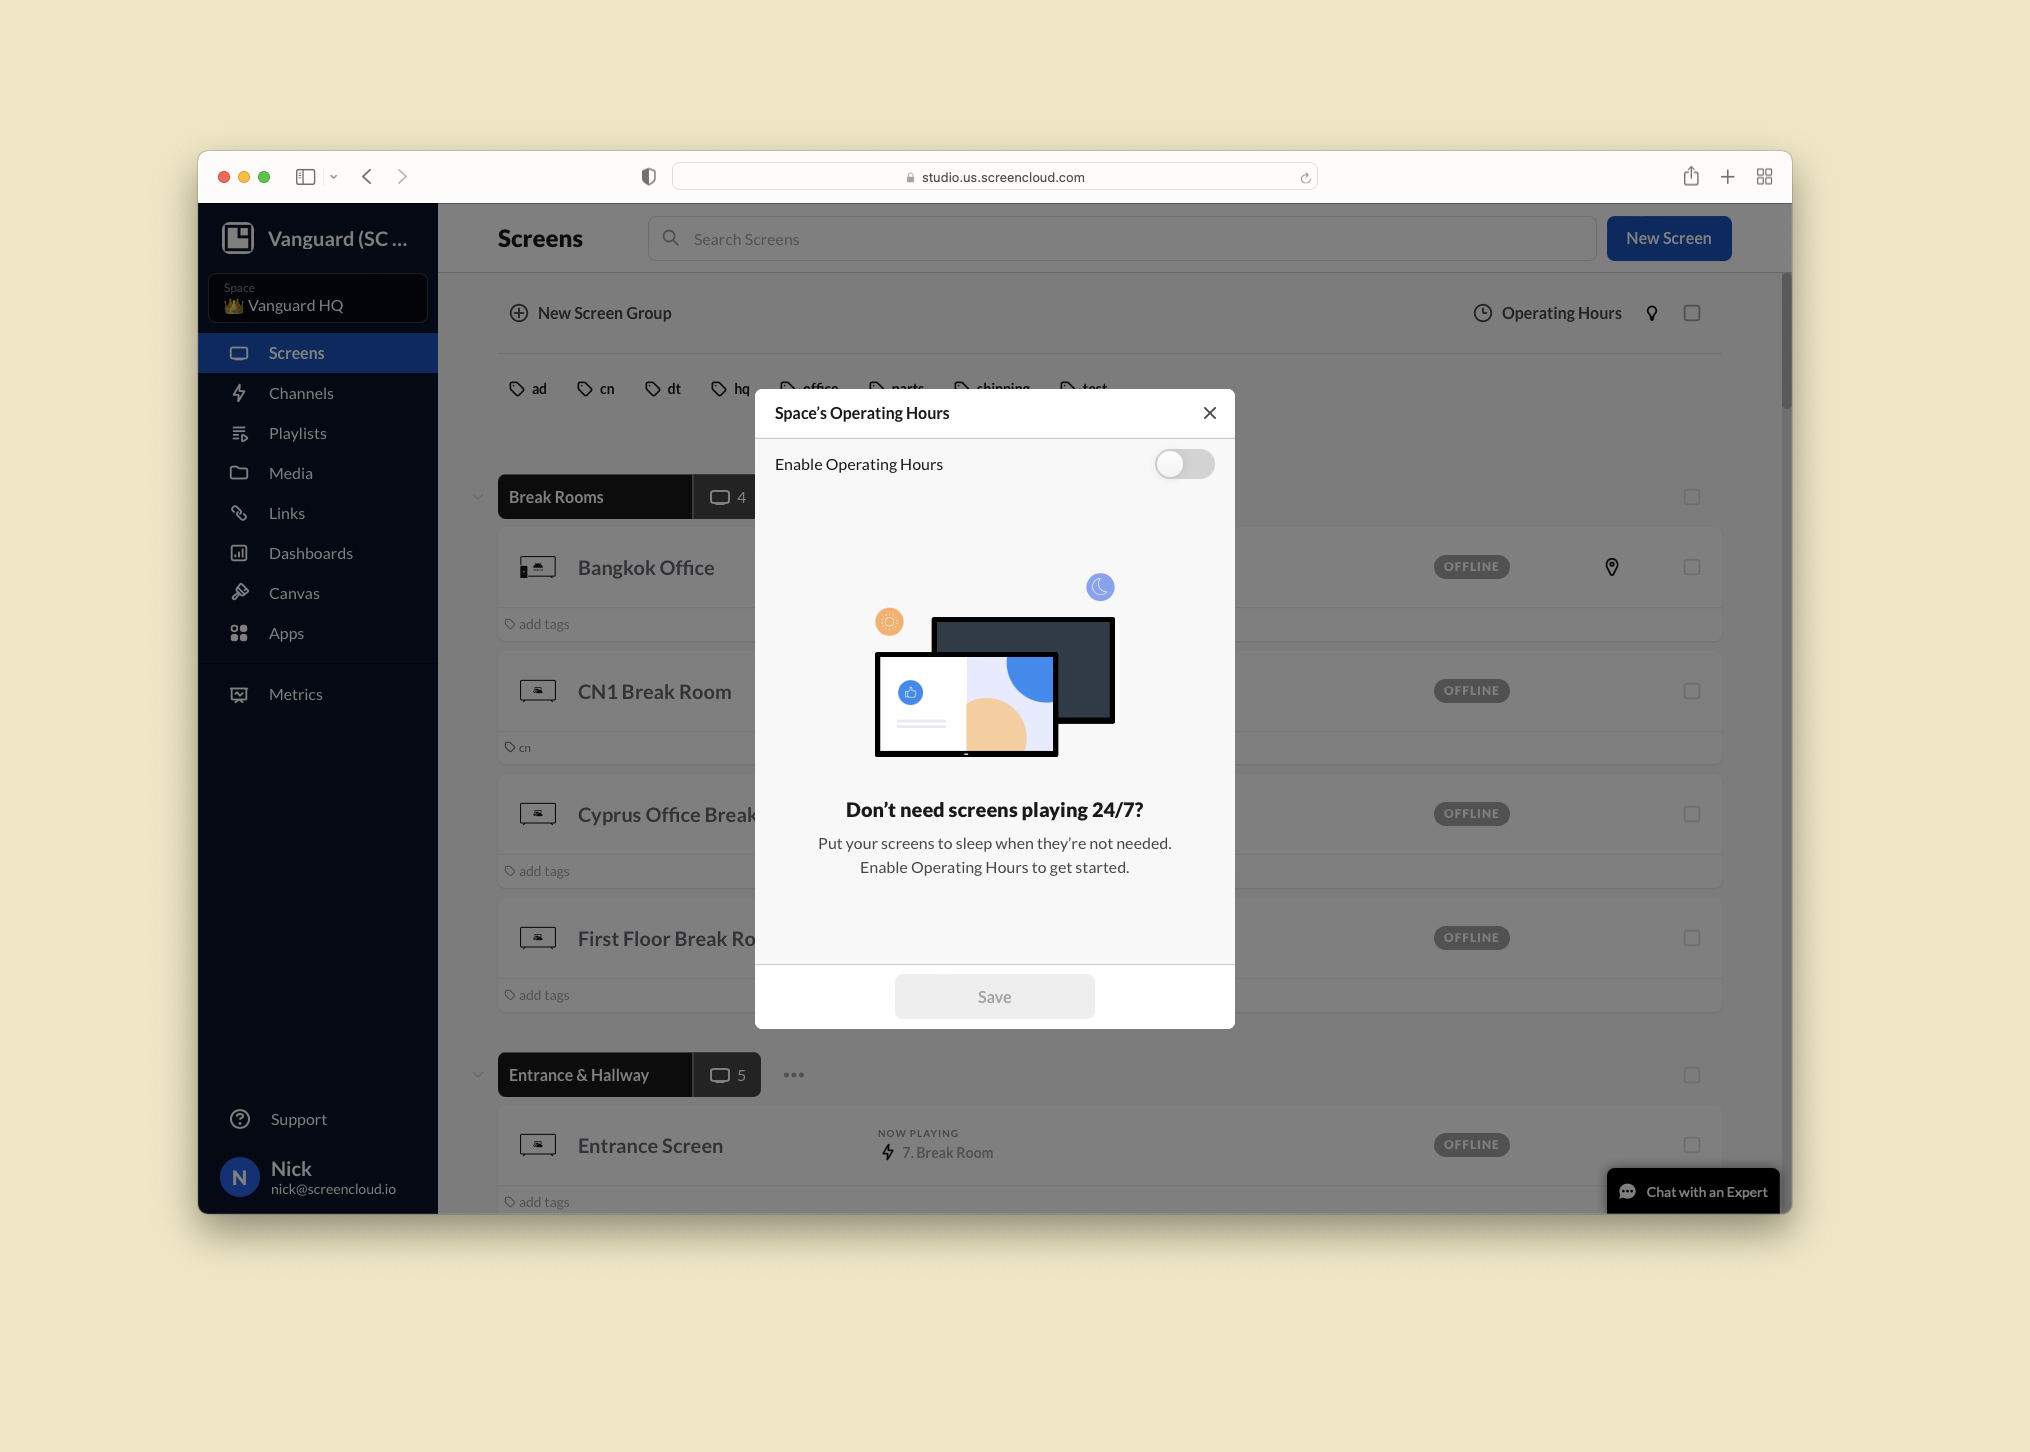
Task: Check the Bangkok Office row checkbox
Action: (x=1692, y=567)
